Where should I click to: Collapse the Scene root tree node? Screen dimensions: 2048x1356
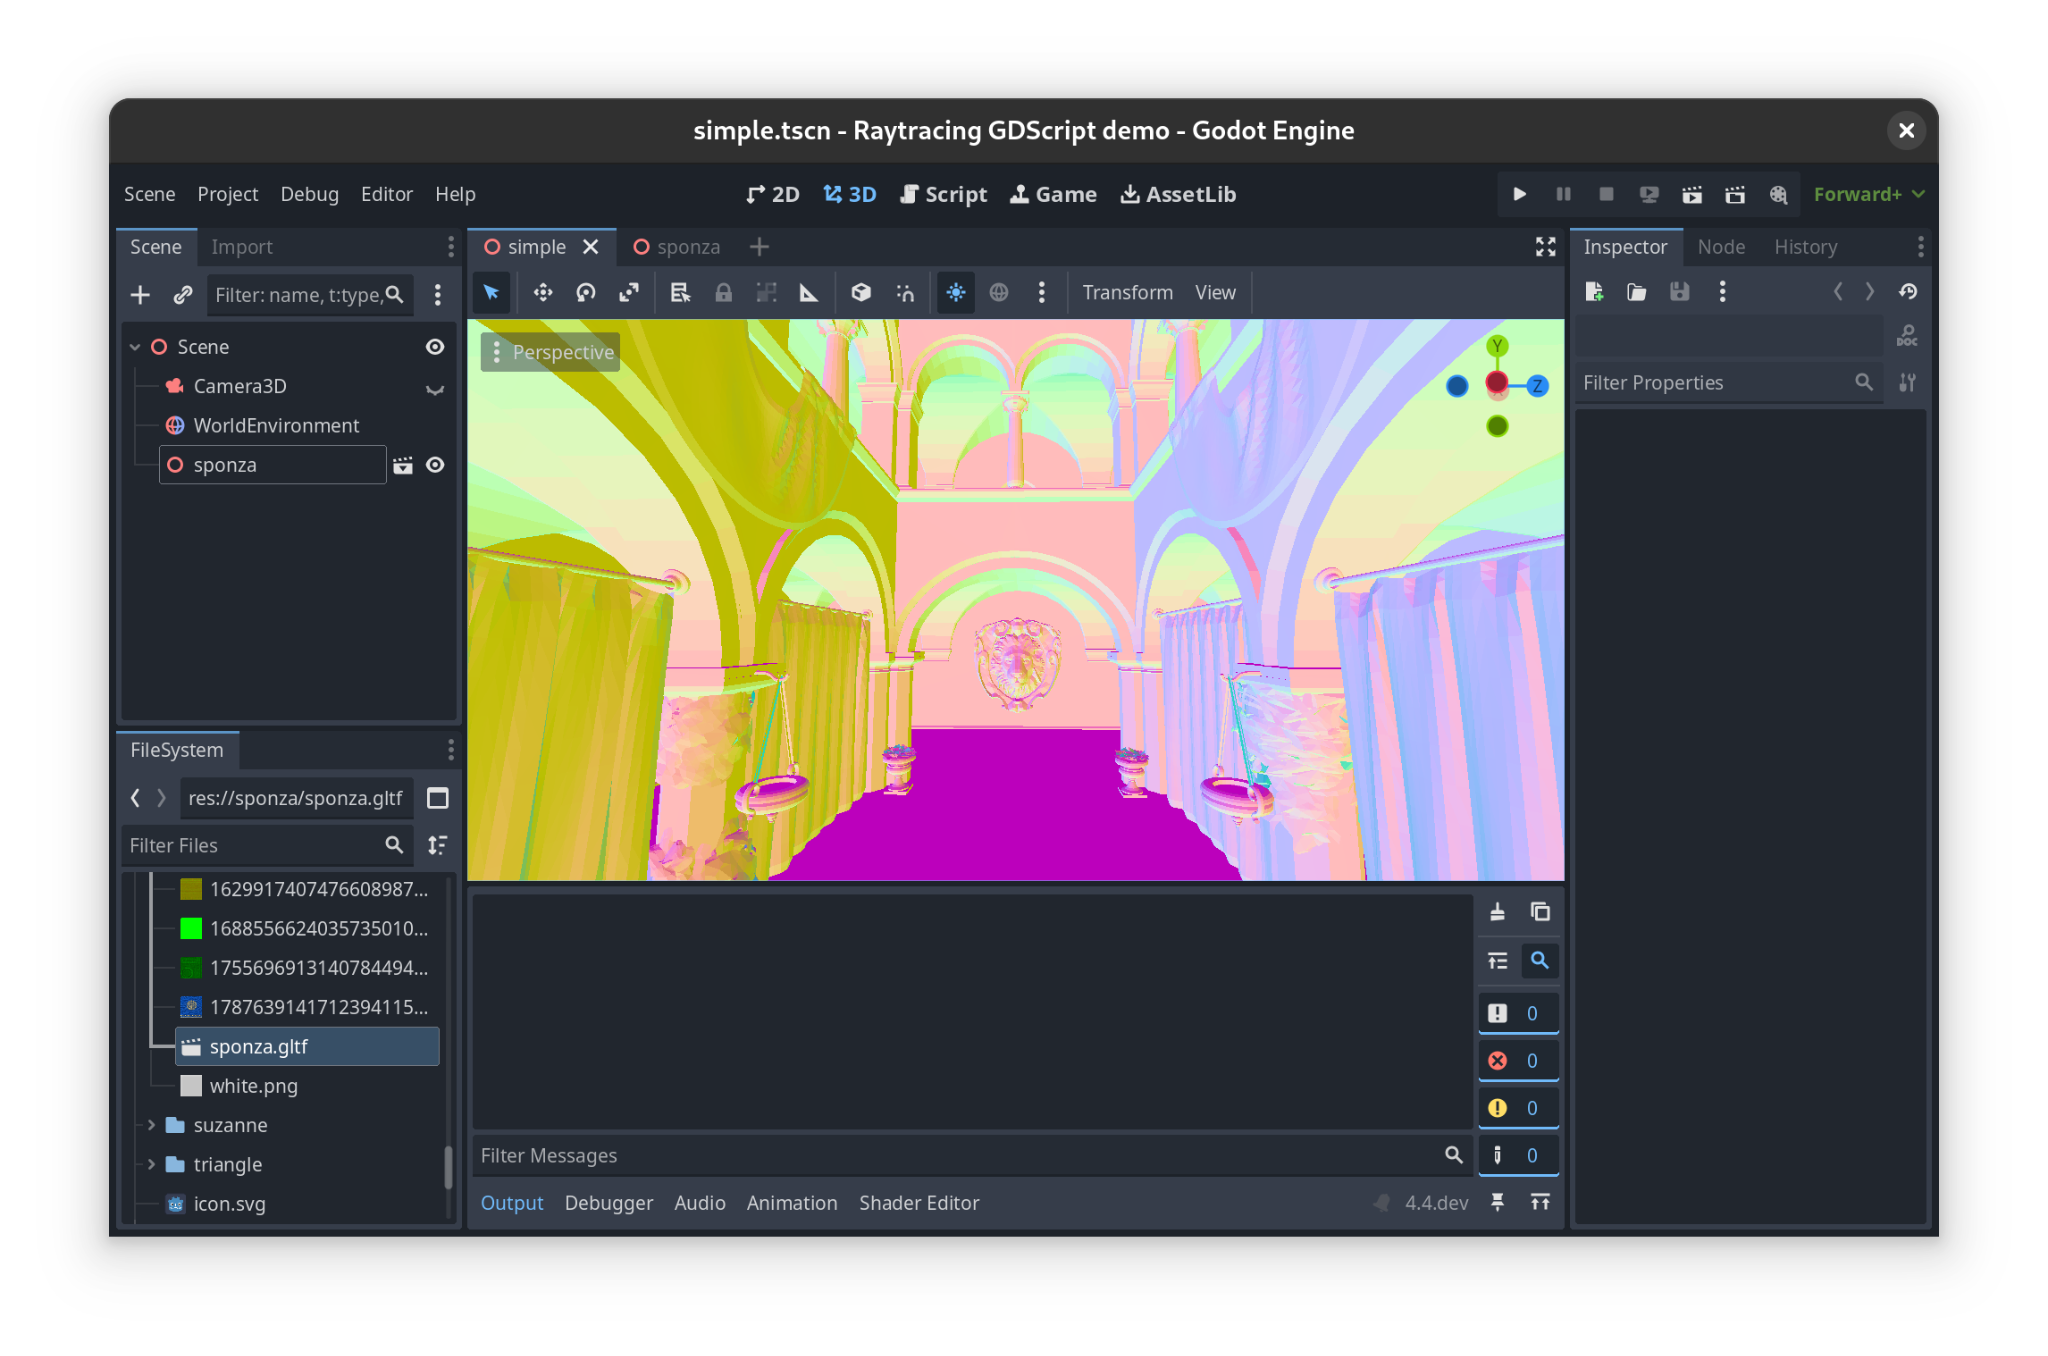(x=135, y=347)
